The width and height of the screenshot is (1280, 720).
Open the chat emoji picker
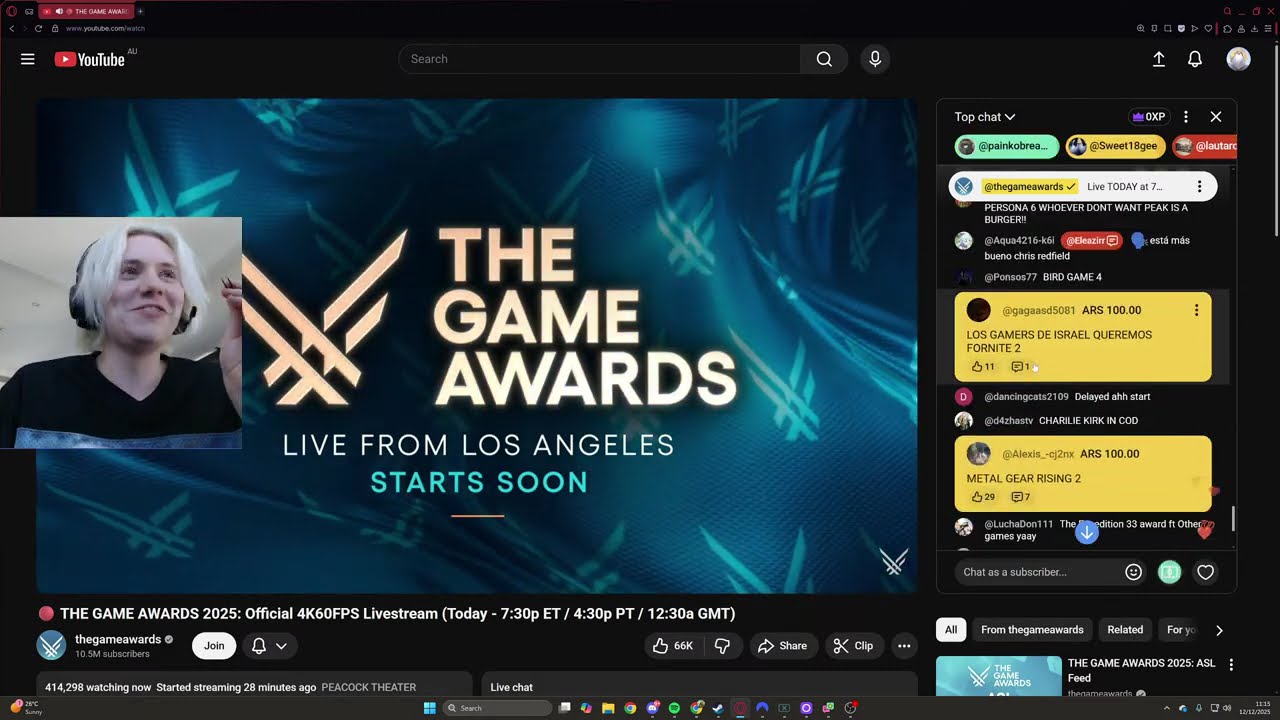coord(1134,572)
